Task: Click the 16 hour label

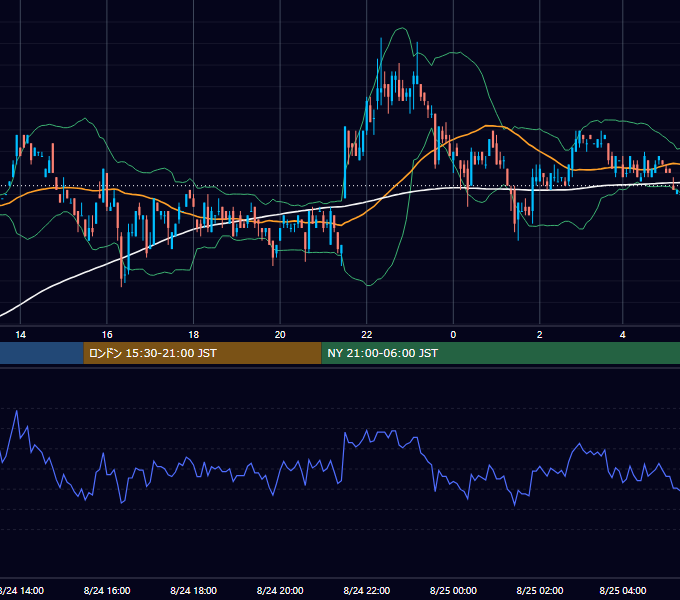Action: pos(107,335)
